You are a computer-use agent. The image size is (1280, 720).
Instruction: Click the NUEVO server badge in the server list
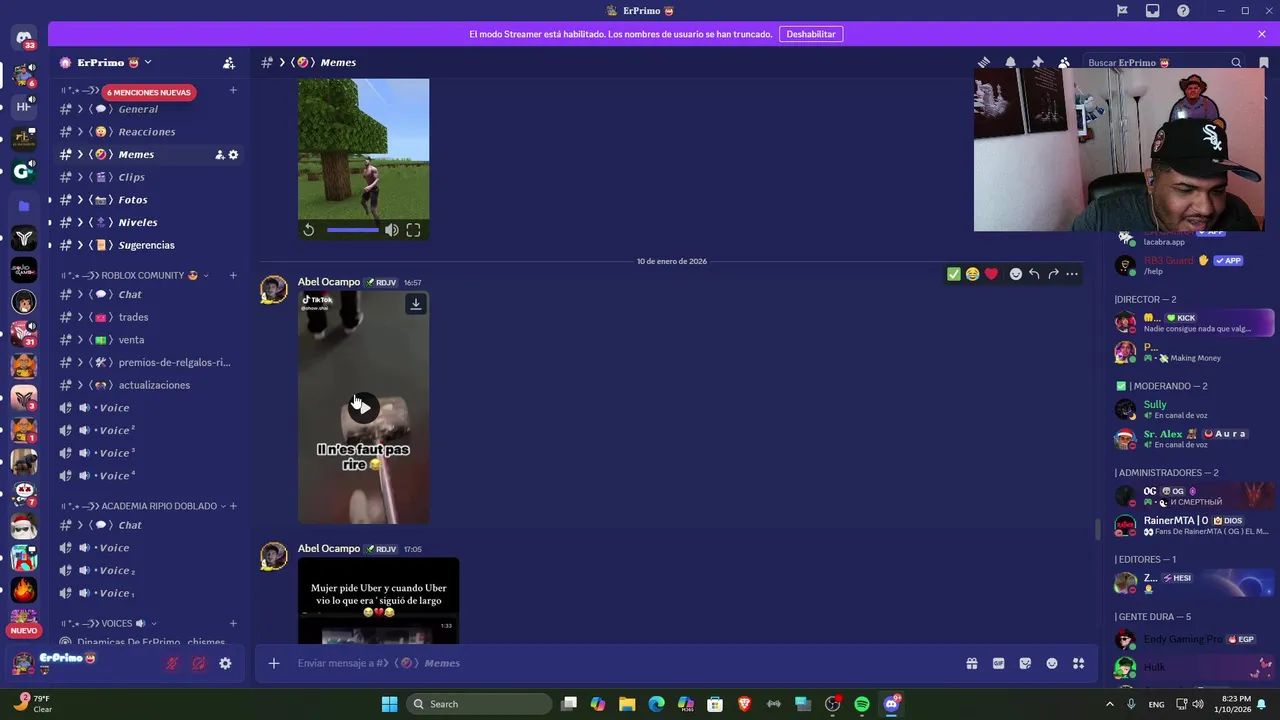click(24, 631)
